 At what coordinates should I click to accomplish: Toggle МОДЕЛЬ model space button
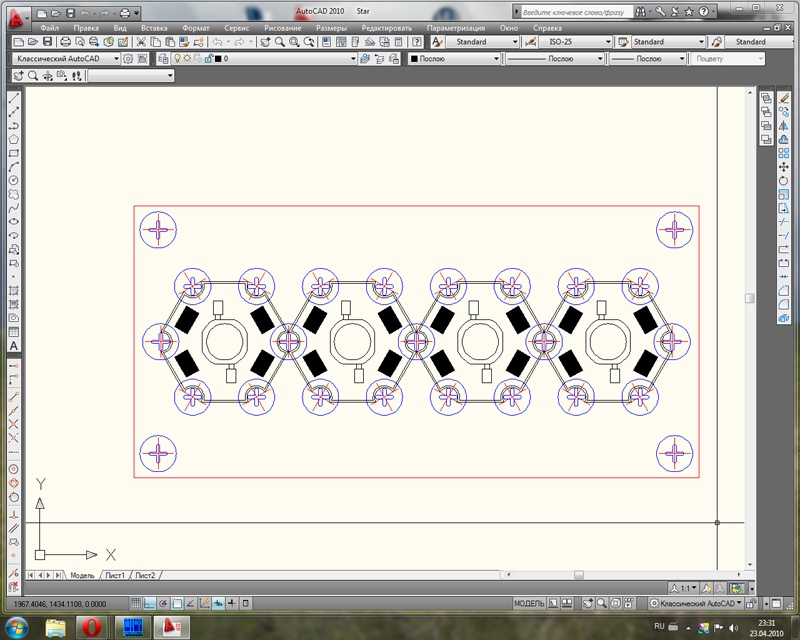tap(528, 604)
